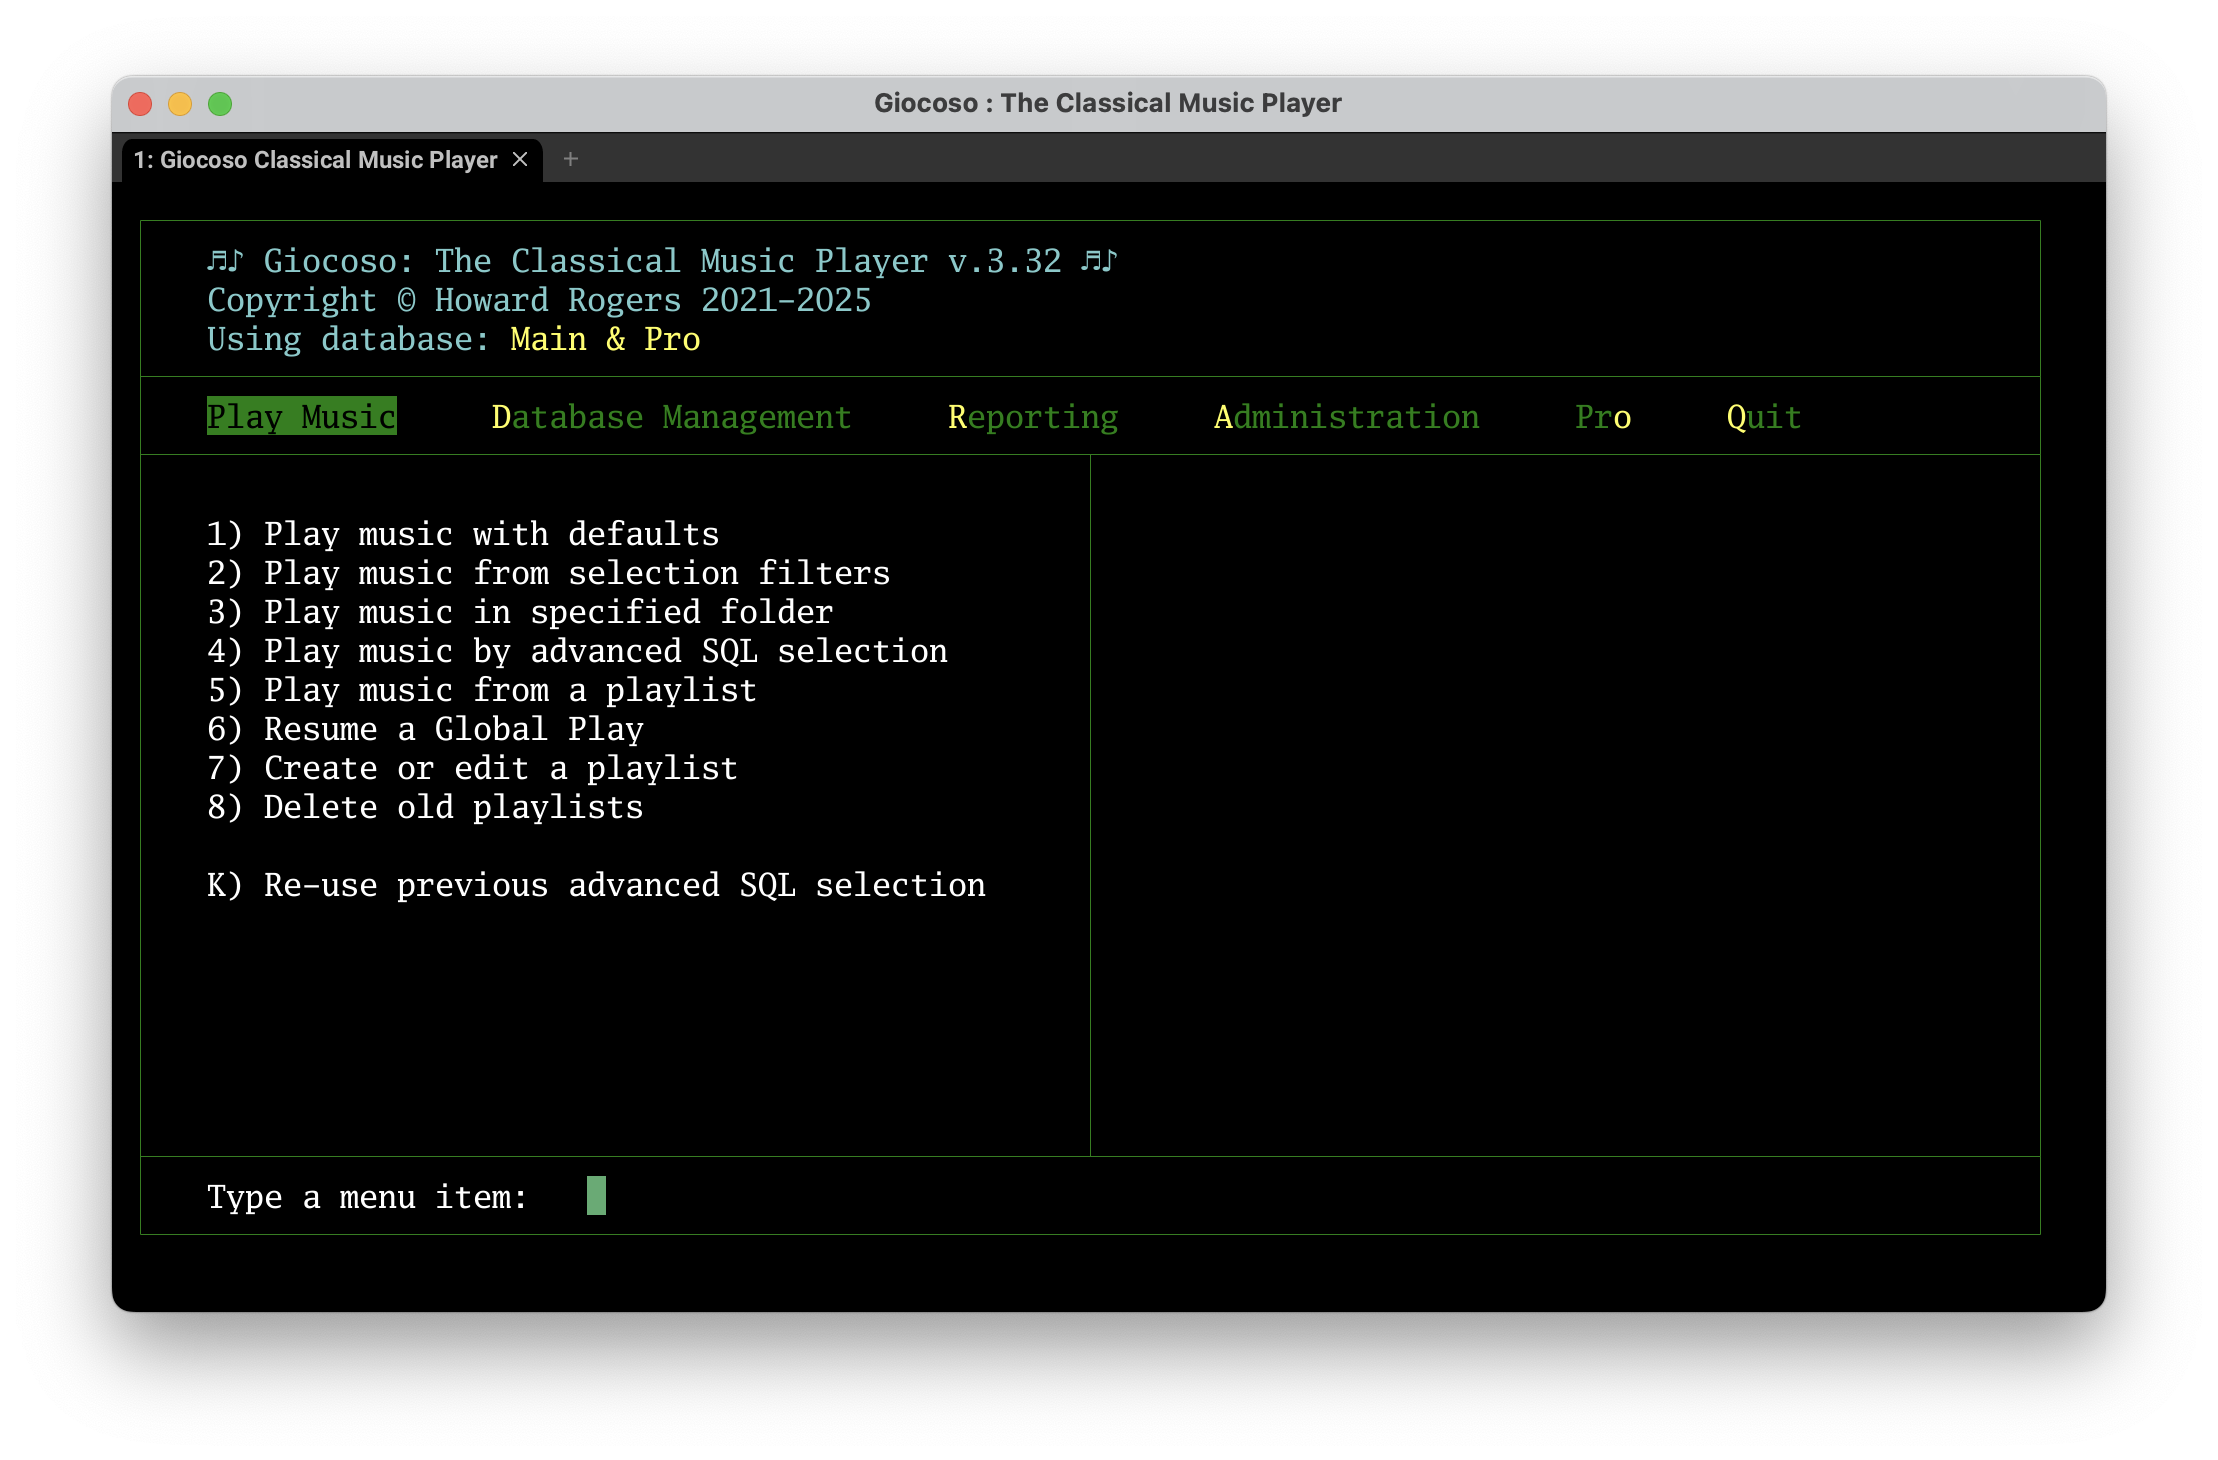Close the Giocoso Classical Music Player tab
Screen dimensions: 2218x1460
pos(521,159)
